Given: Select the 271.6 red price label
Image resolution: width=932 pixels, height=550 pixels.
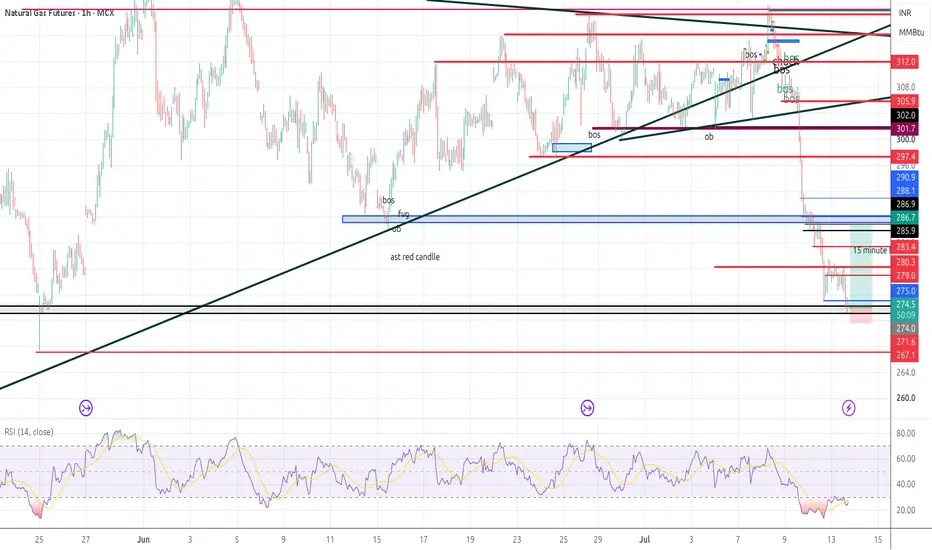Looking at the screenshot, I should point(905,342).
